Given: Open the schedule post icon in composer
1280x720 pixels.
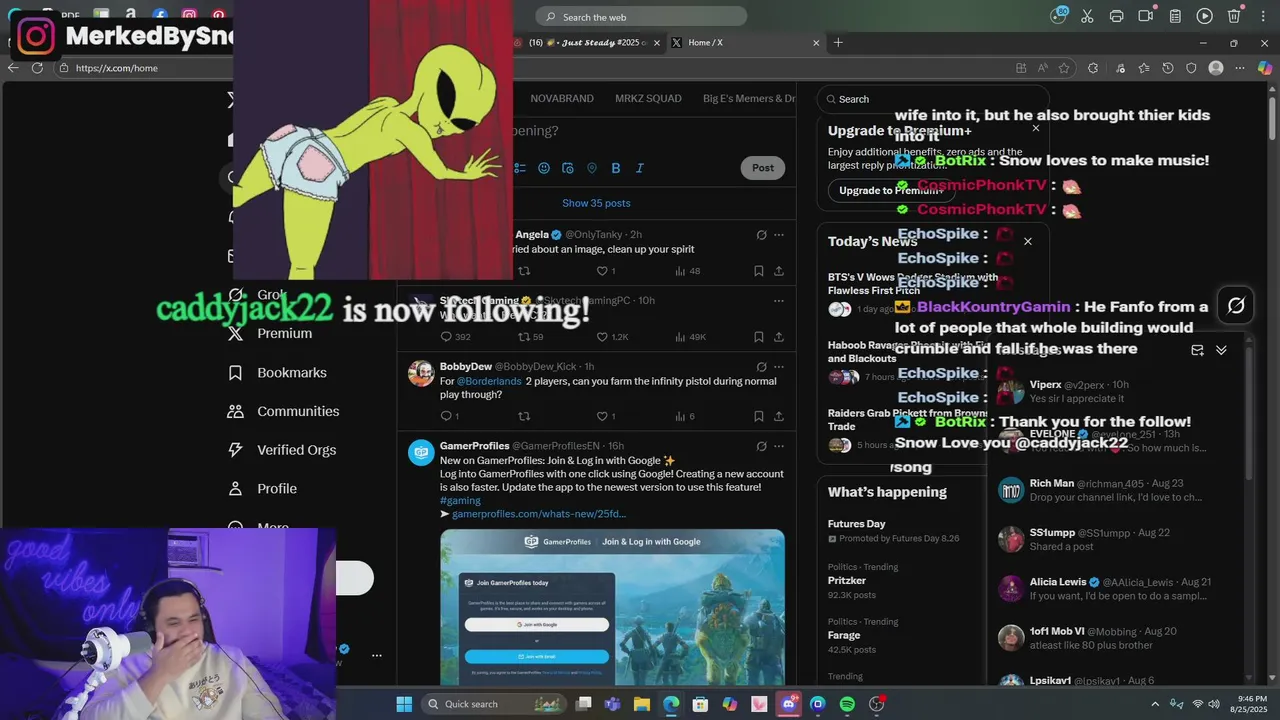Looking at the screenshot, I should click(x=568, y=168).
